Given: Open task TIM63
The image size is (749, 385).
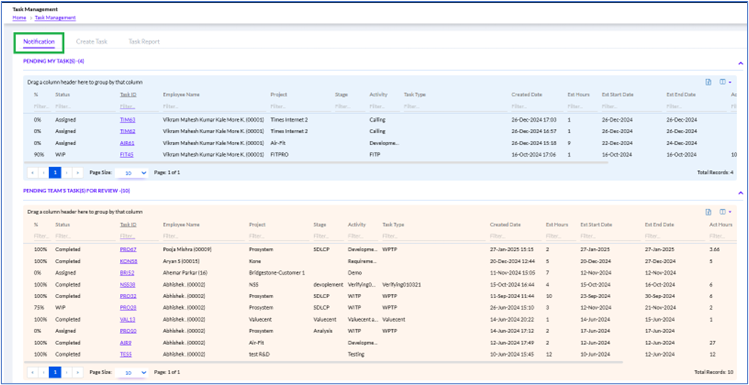Looking at the screenshot, I should click(x=128, y=120).
